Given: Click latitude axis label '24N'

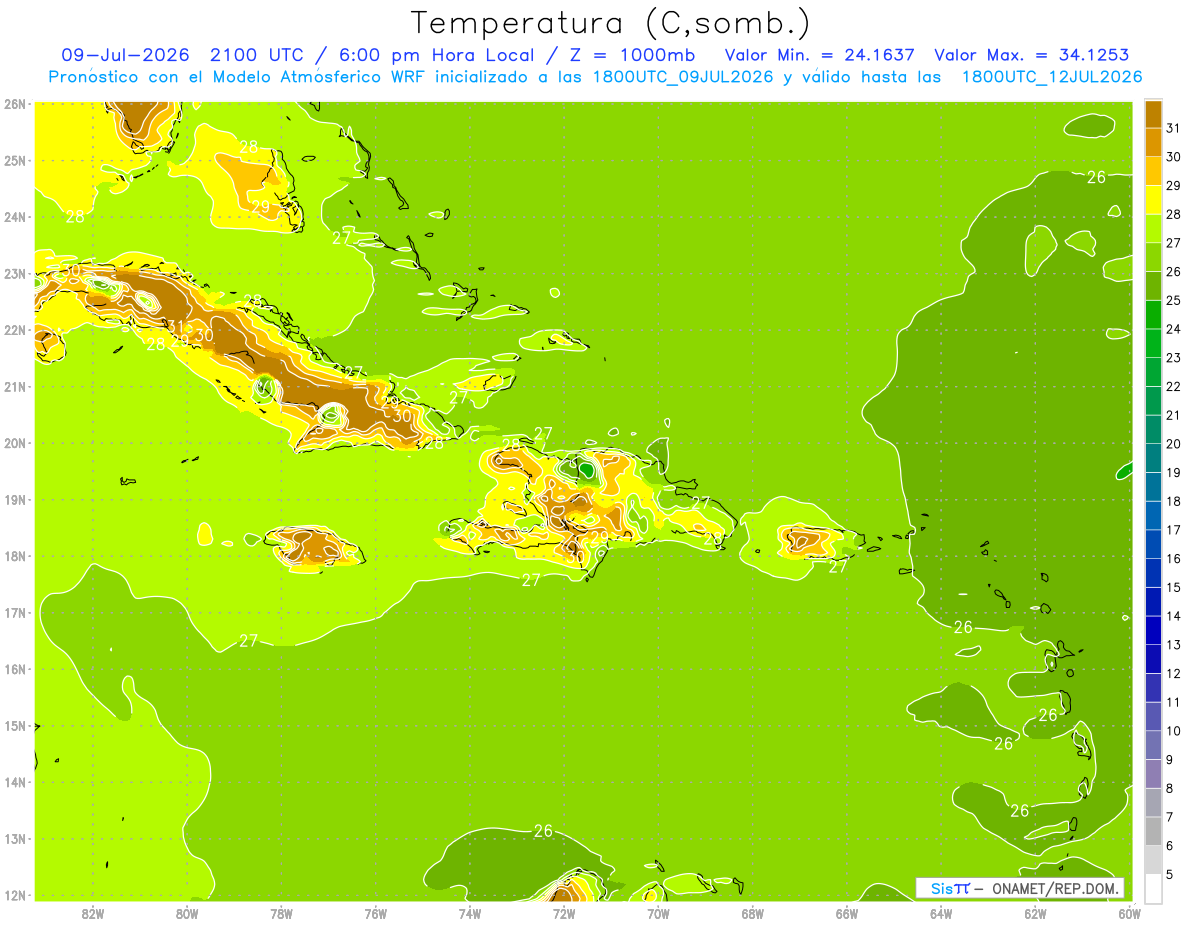Looking at the screenshot, I should pyautogui.click(x=15, y=217).
